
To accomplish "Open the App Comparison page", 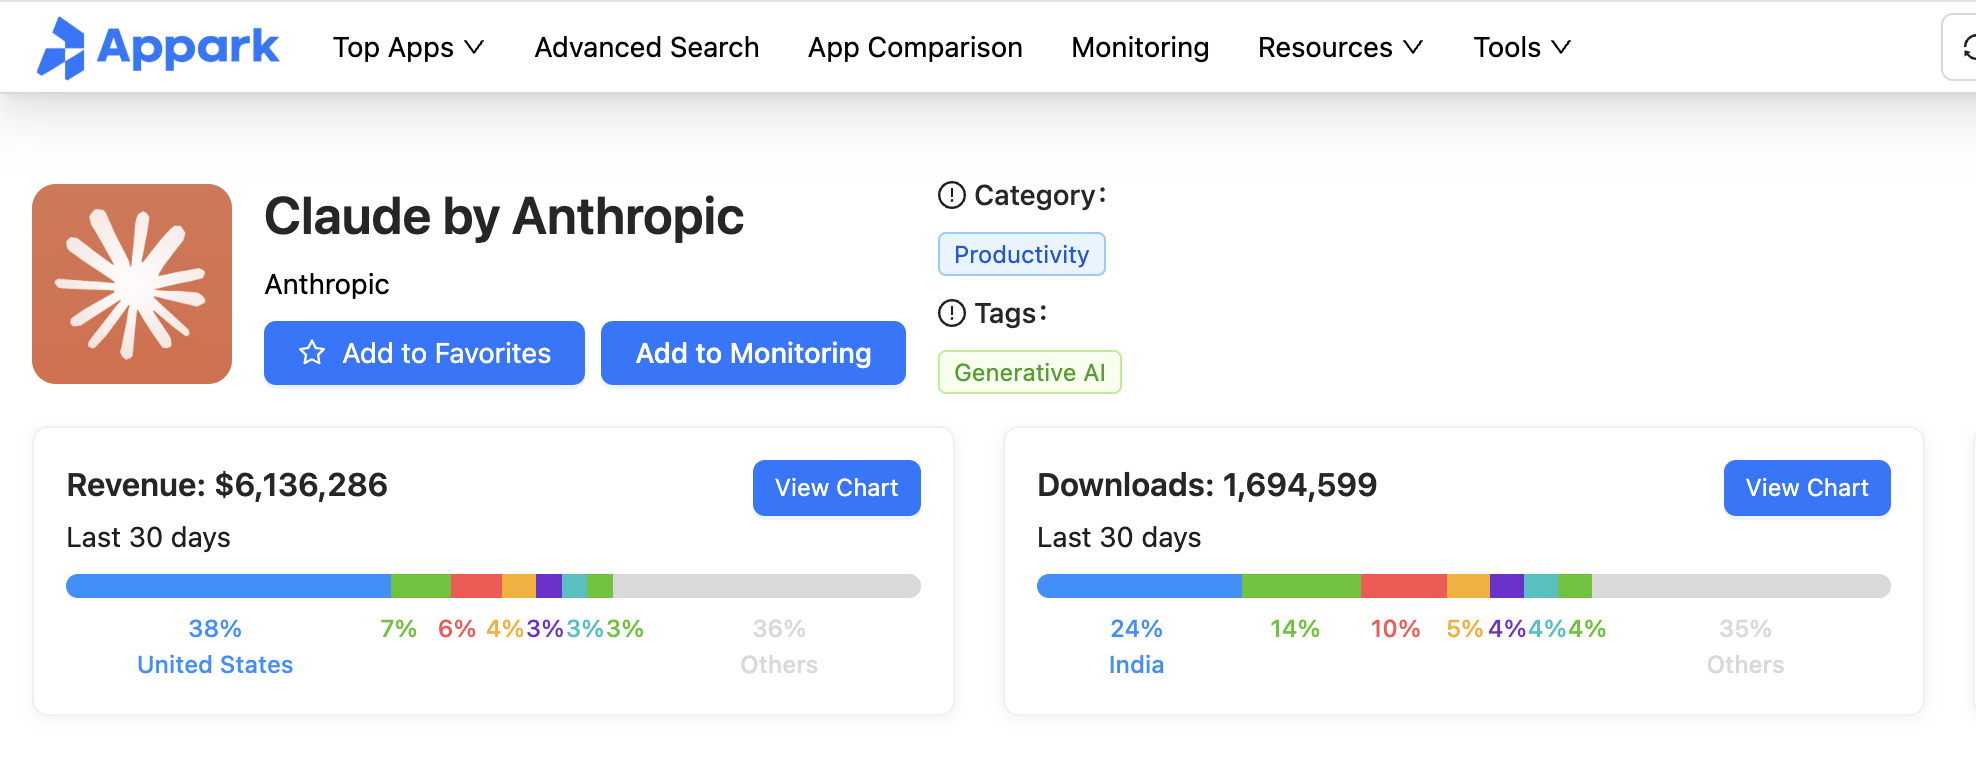I will [914, 47].
